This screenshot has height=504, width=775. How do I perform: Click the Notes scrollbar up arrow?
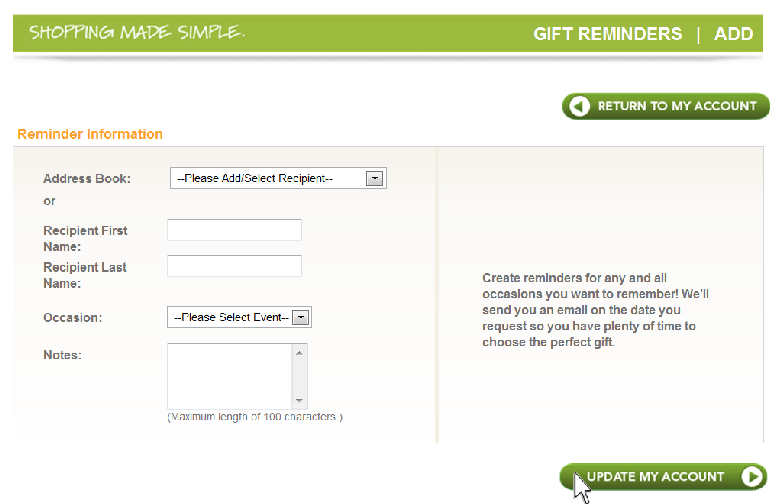pyautogui.click(x=299, y=353)
